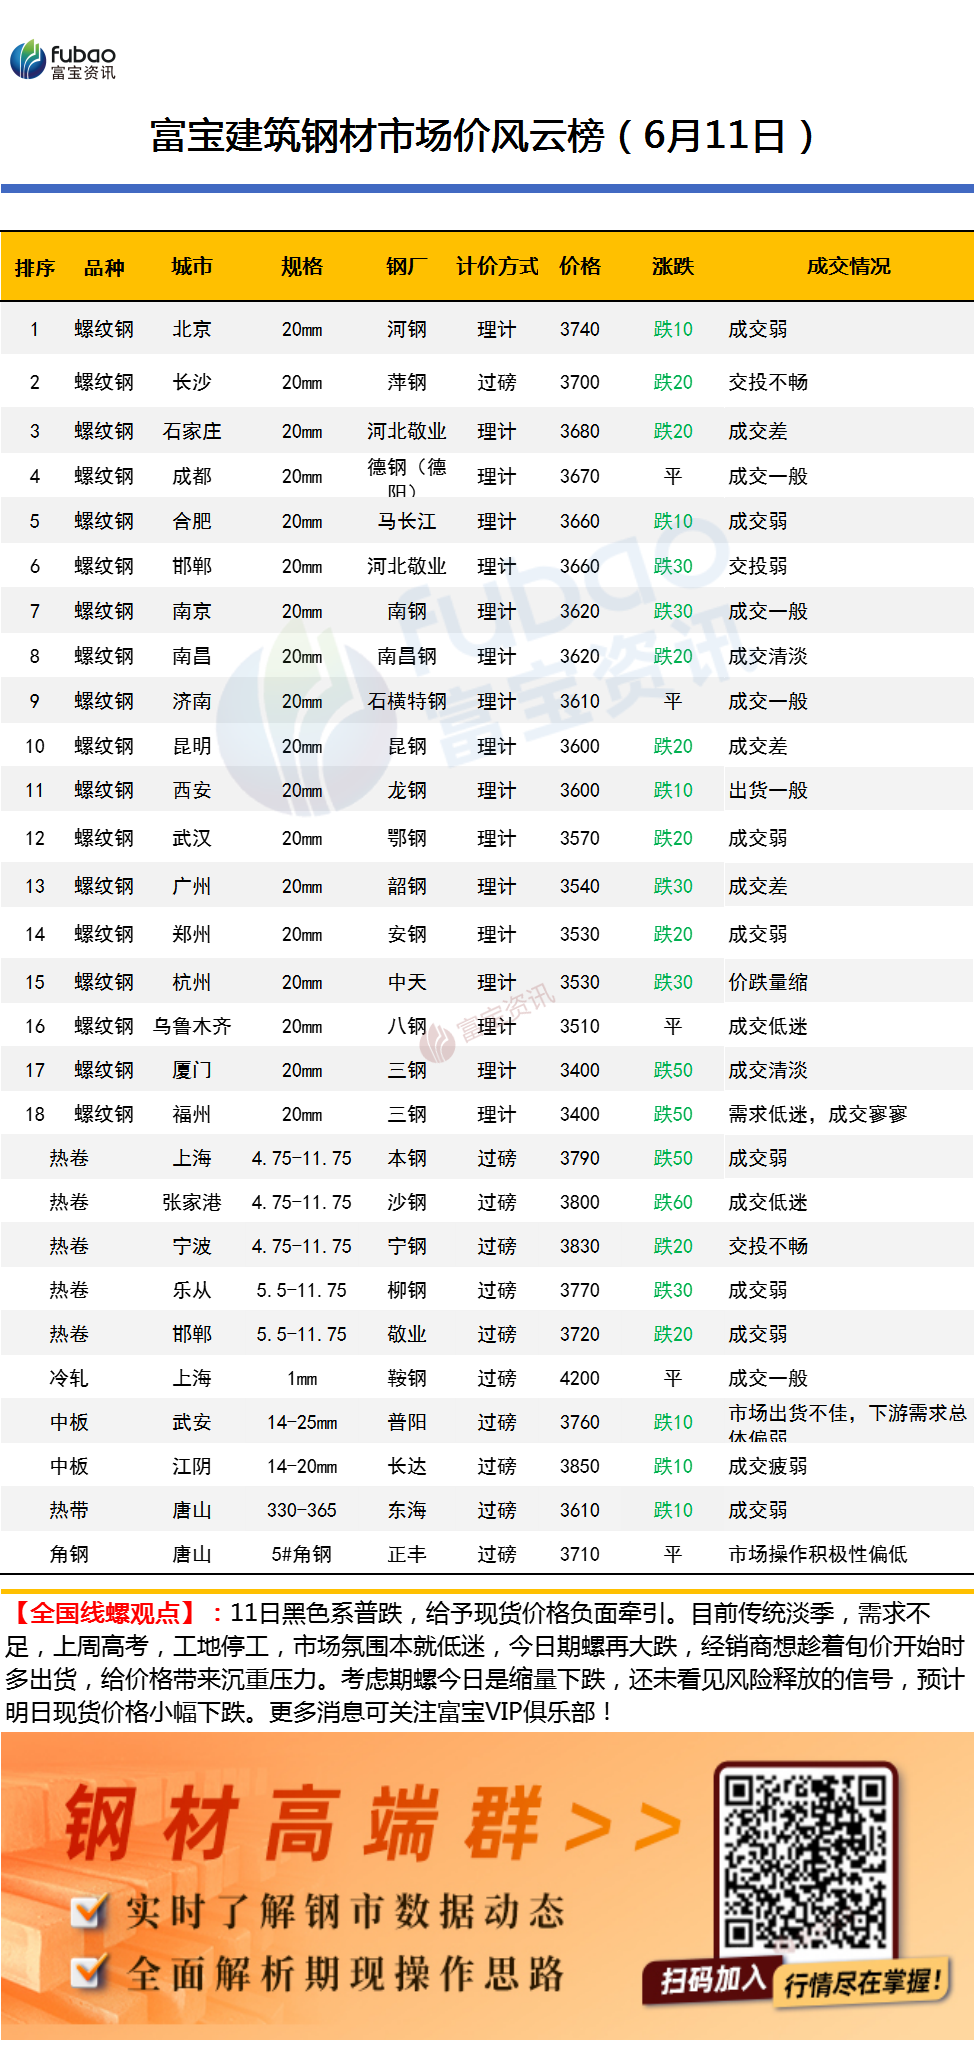Select the 城市 column header
Viewport: 974px width, 2046px height.
[192, 266]
